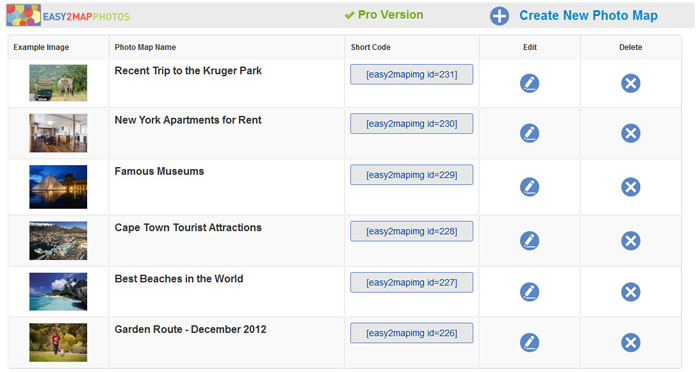Edit the Garden Route - December 2012 map

click(529, 343)
